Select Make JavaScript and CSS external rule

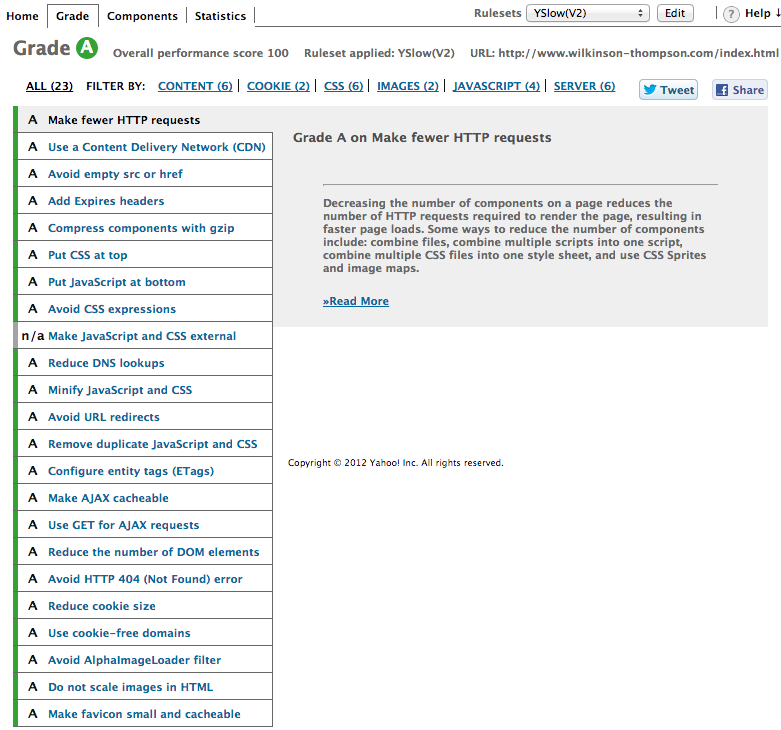pyautogui.click(x=142, y=336)
